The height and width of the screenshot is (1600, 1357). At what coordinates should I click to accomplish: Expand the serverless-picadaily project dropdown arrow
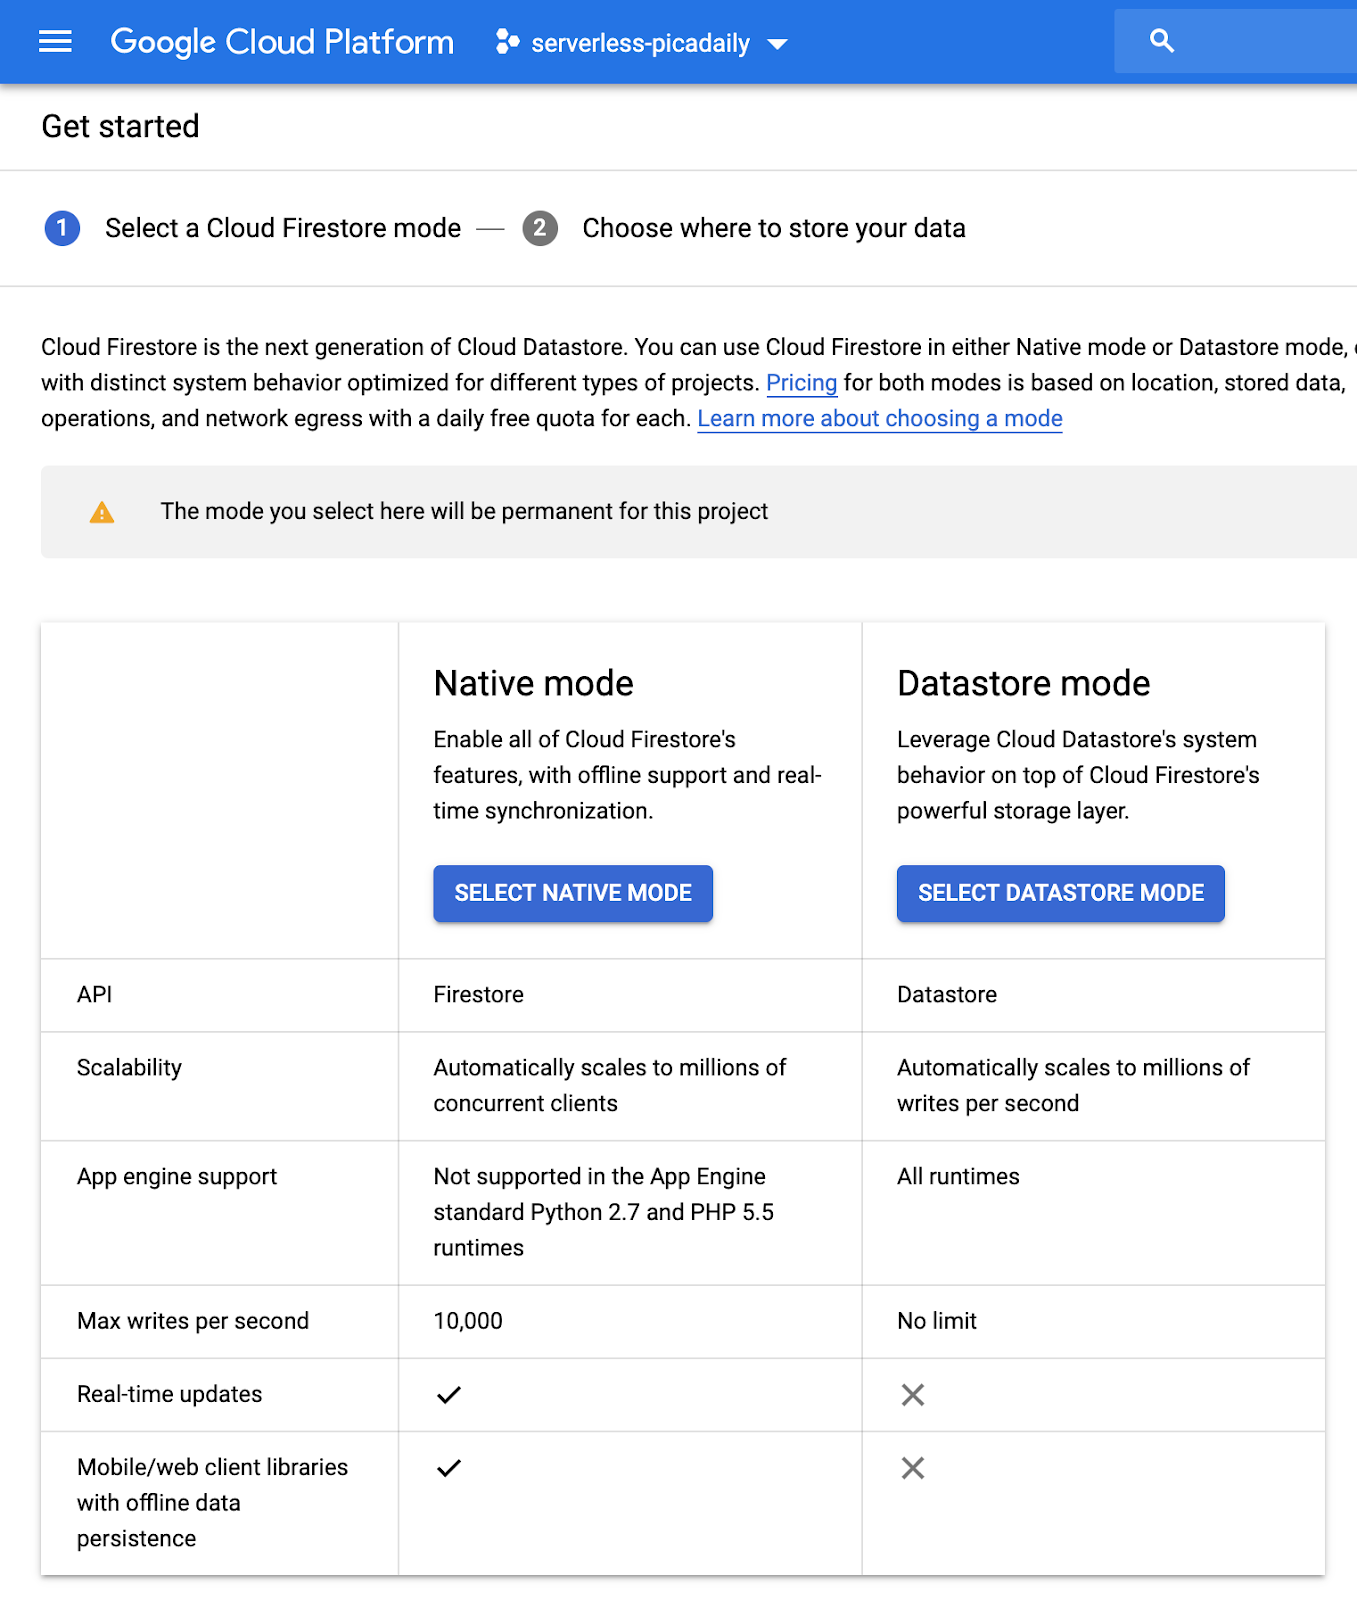[777, 44]
